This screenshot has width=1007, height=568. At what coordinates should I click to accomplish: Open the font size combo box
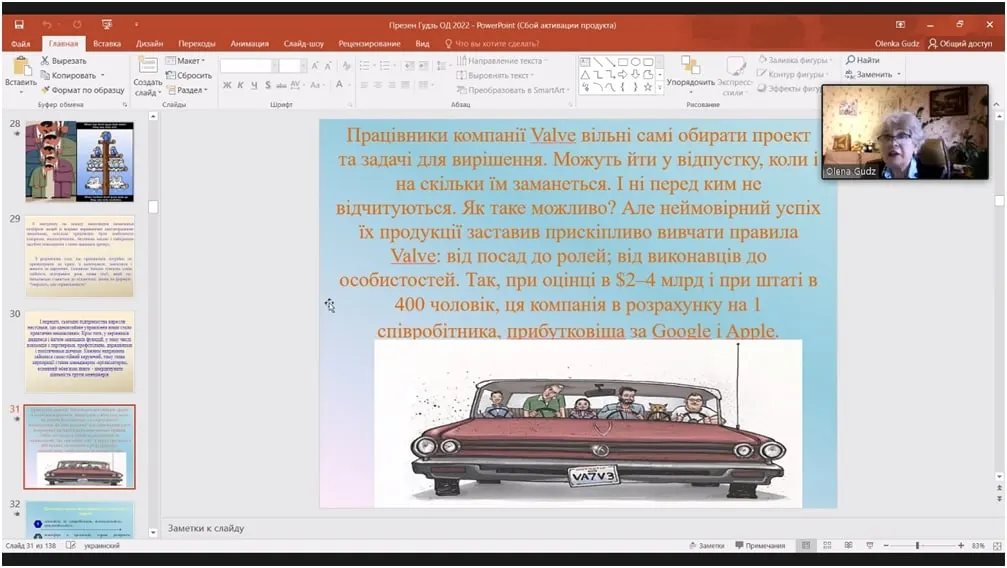[292, 66]
